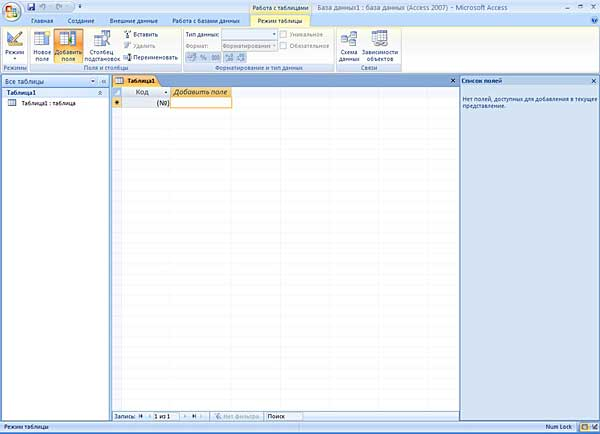This screenshot has width=600, height=434.
Task: Redo action in quick access toolbar
Action: click(x=59, y=7)
